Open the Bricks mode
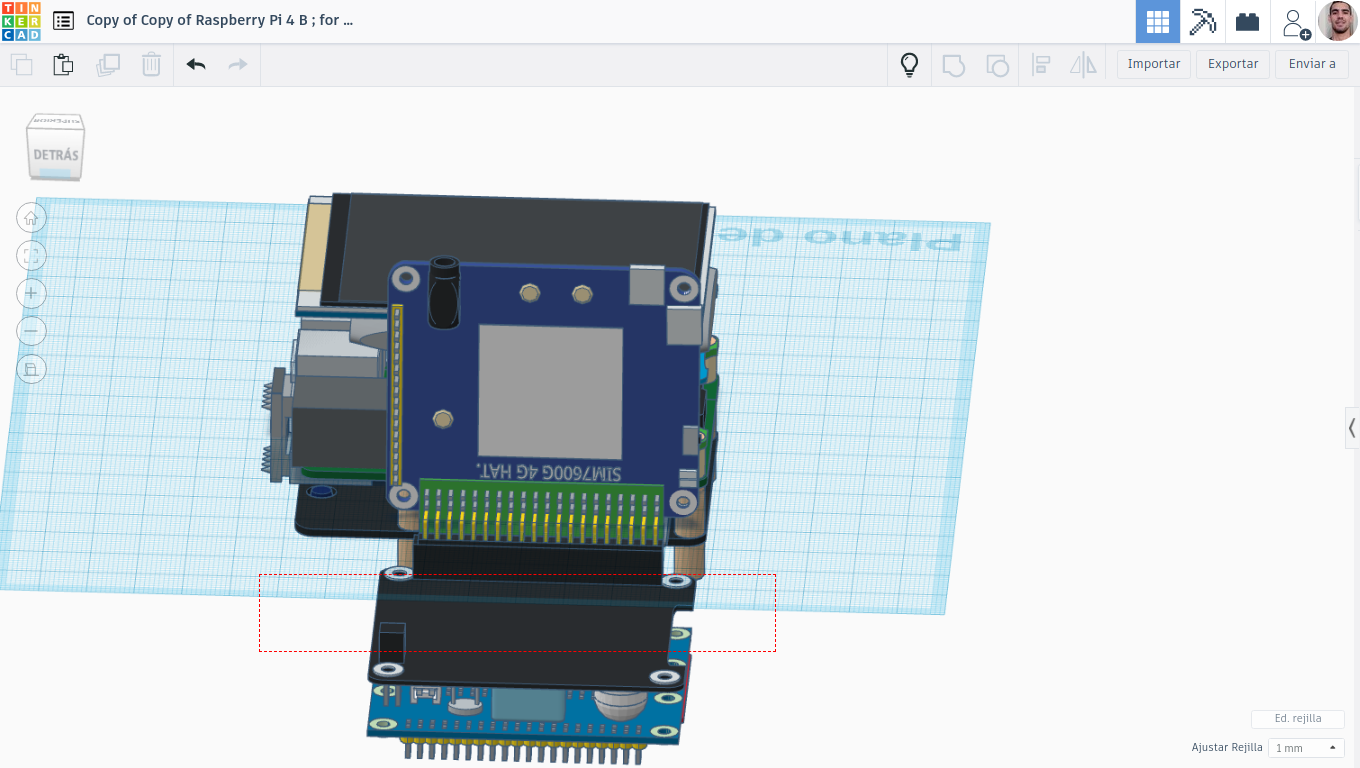Viewport: 1360px width, 768px height. click(1247, 21)
